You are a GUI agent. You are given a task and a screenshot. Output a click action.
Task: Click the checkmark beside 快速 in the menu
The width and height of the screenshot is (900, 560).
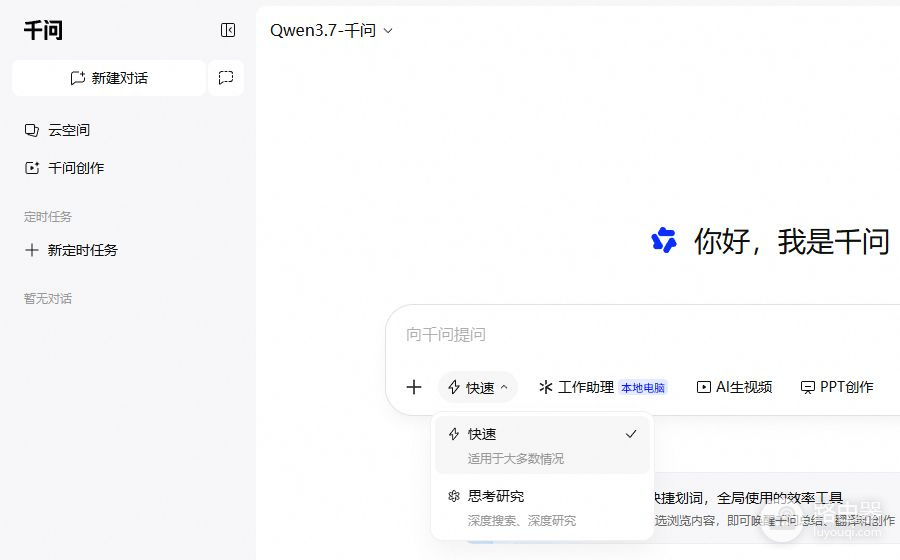631,434
